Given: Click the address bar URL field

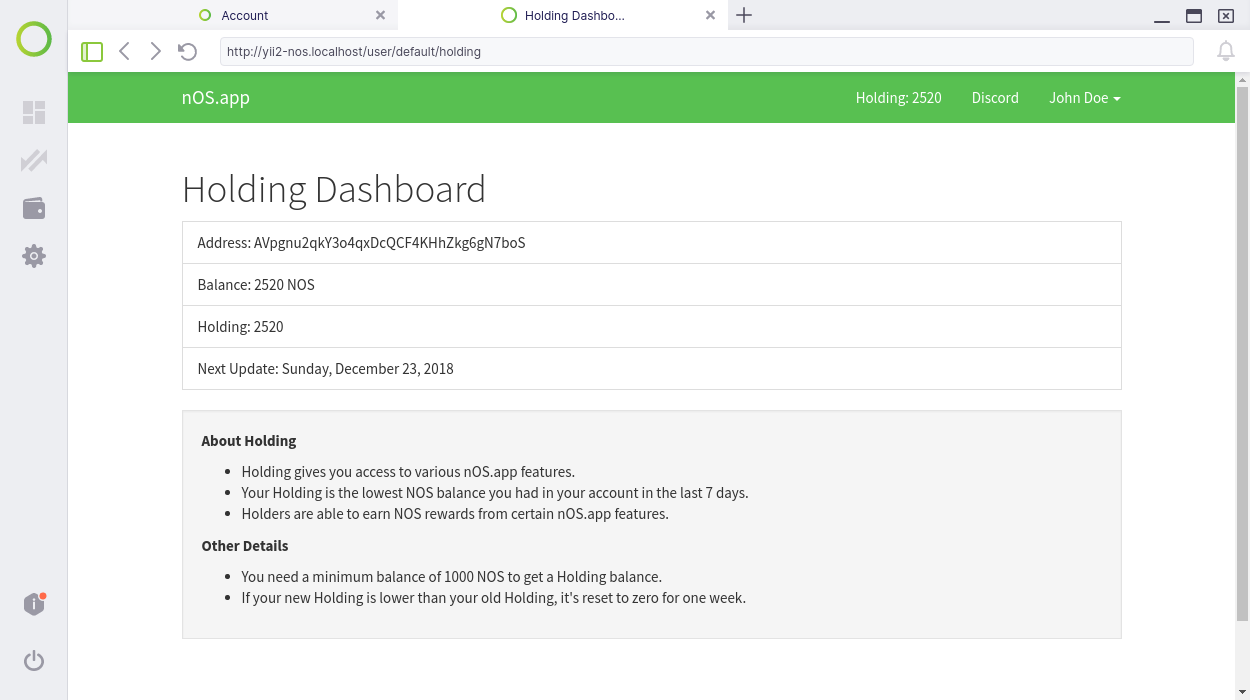Looking at the screenshot, I should [x=706, y=51].
